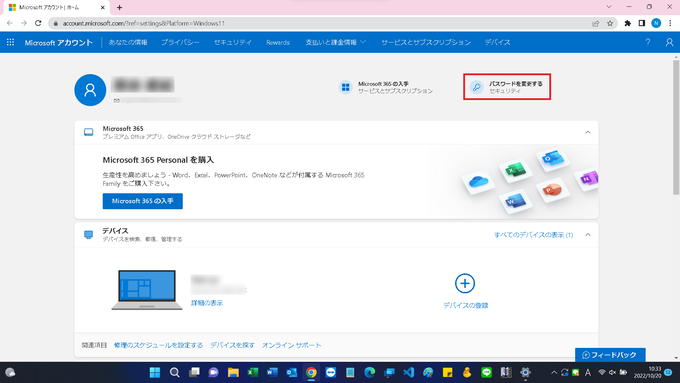The height and width of the screenshot is (383, 680).
Task: Bookmark this page with star icon
Action: tap(610, 23)
